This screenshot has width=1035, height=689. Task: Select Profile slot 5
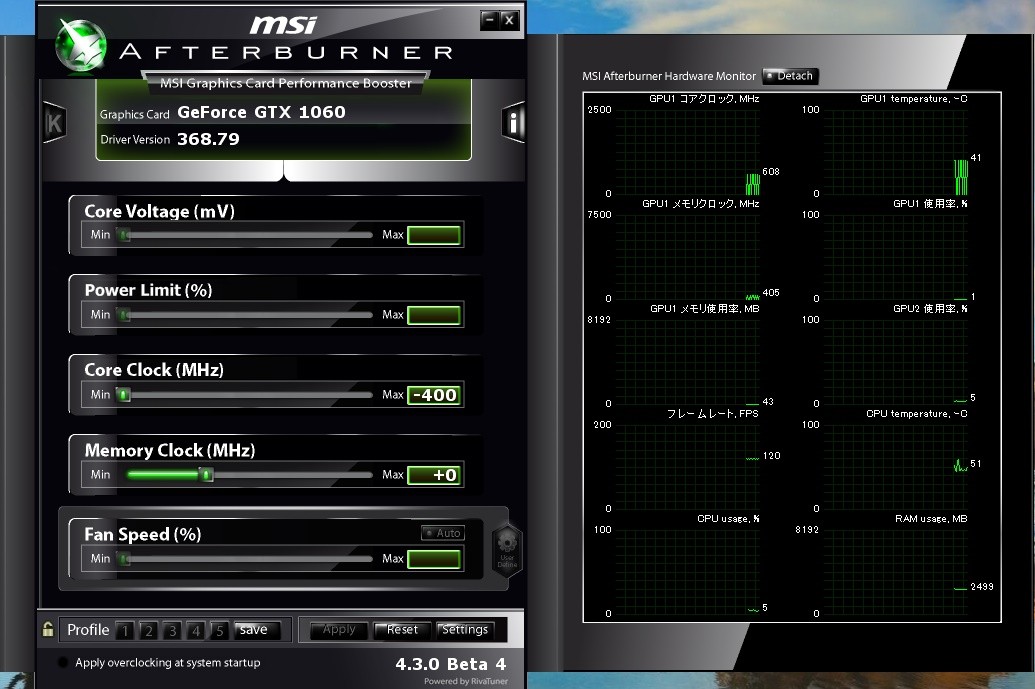[x=219, y=631]
